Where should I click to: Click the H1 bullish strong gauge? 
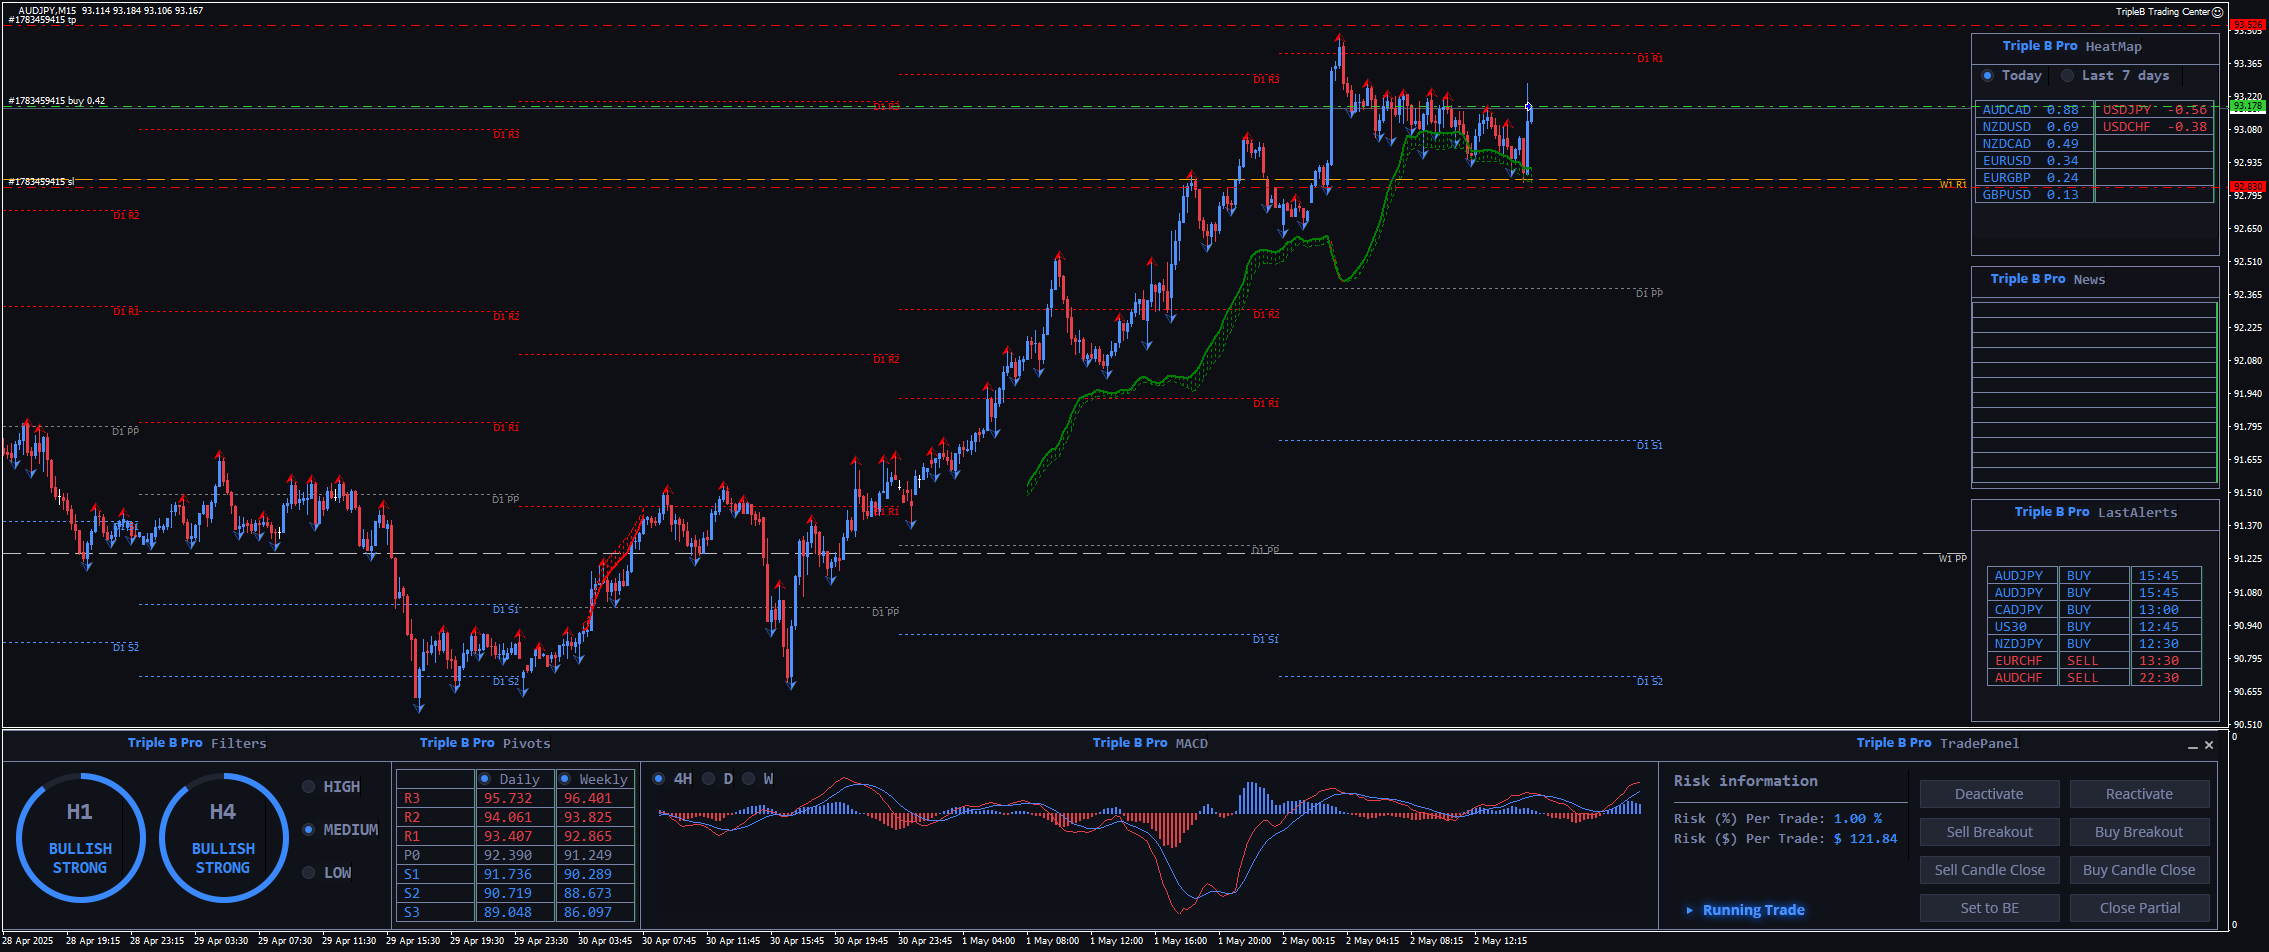coord(80,838)
